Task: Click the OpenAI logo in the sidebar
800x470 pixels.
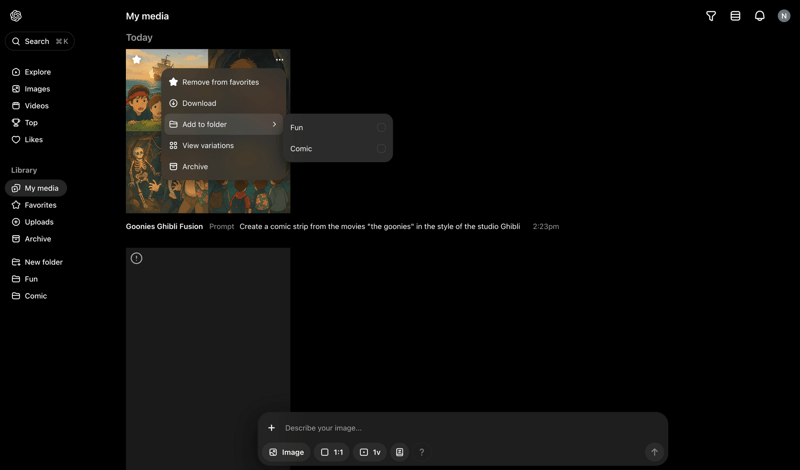Action: coord(16,16)
